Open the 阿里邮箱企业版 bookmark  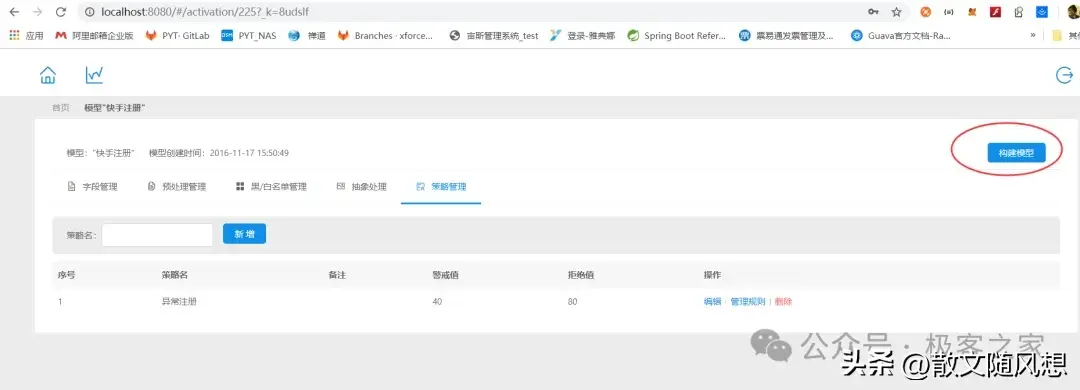[x=94, y=36]
